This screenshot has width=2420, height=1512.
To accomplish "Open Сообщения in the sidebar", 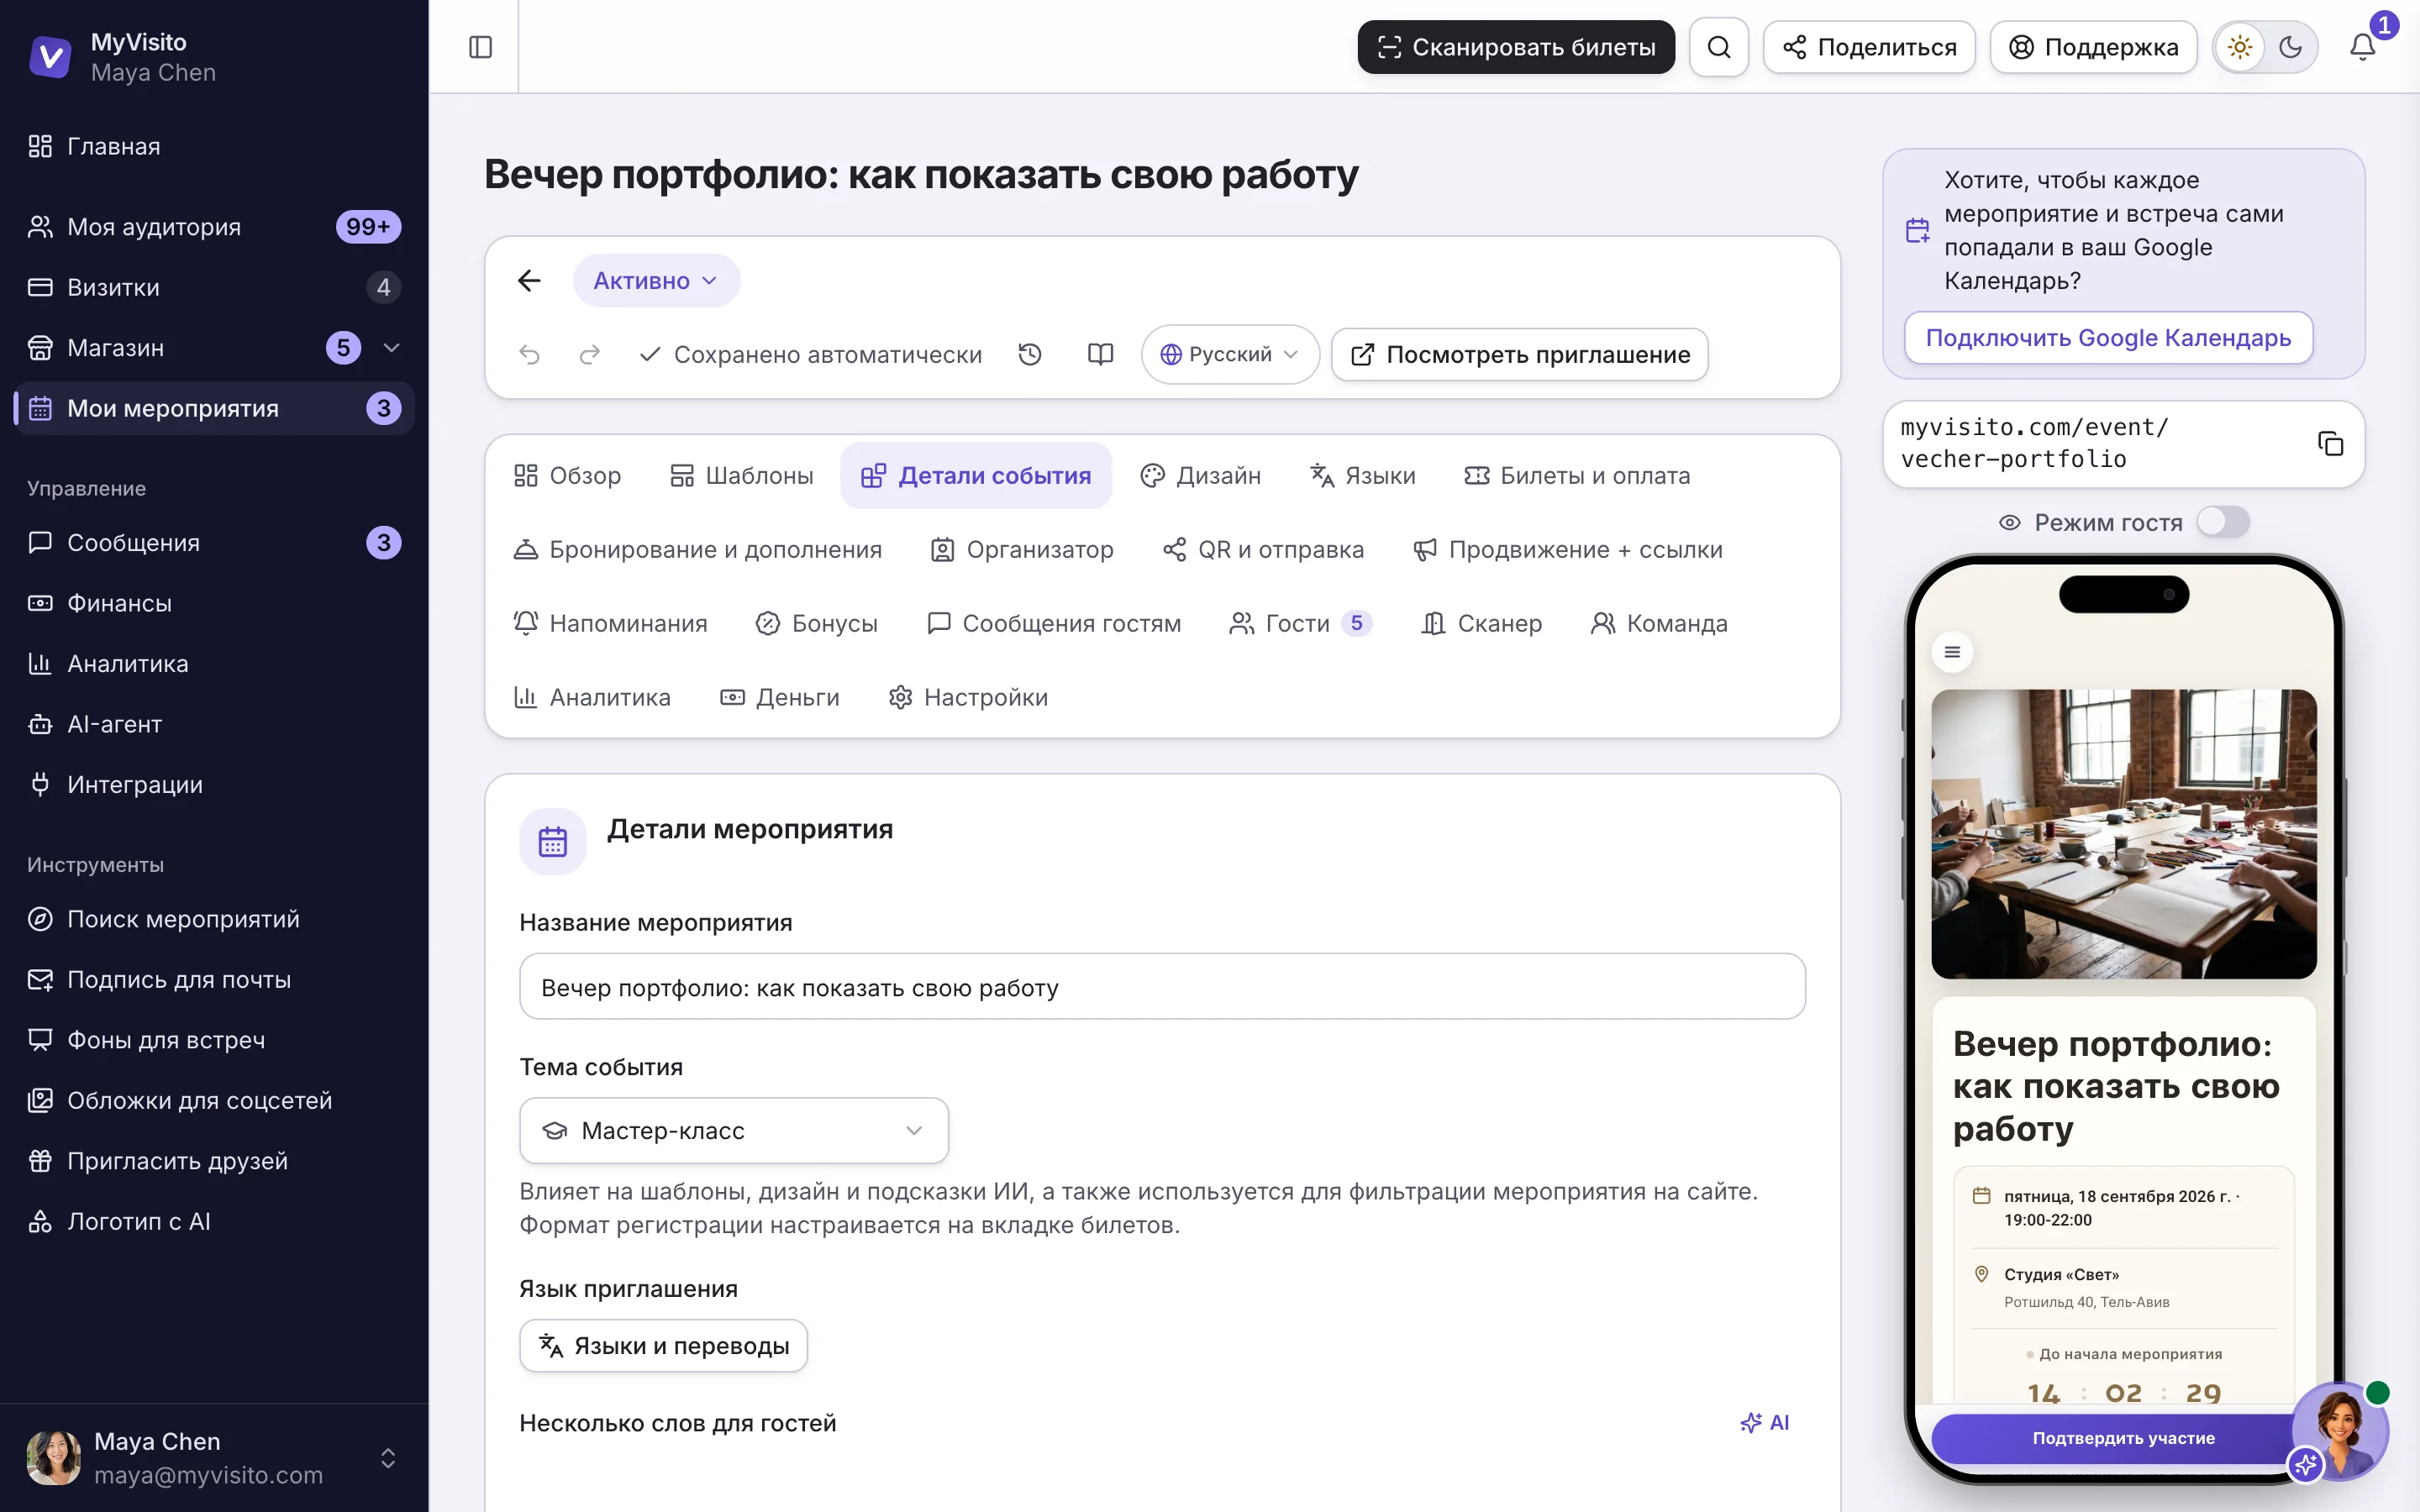I will point(214,543).
